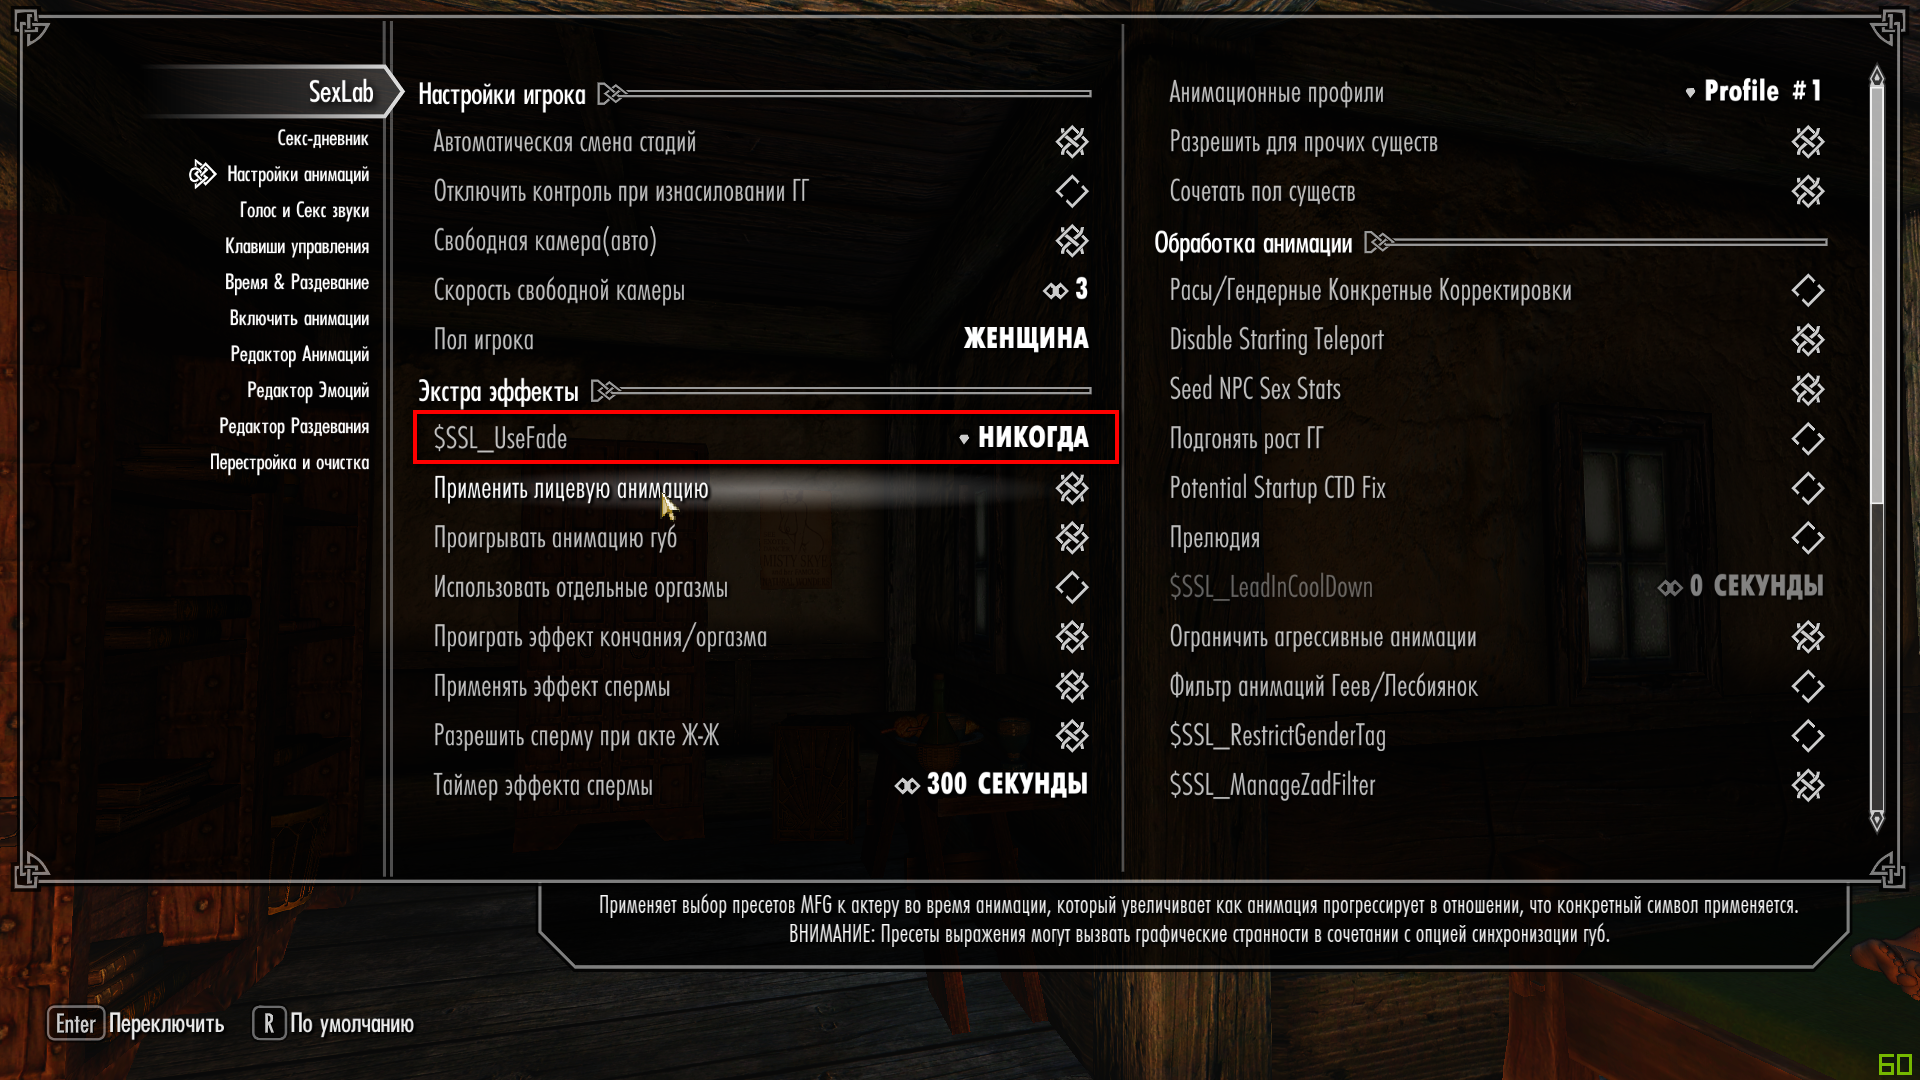The image size is (1920, 1080).
Task: Click the SexLab panel icon
Action: [340, 90]
